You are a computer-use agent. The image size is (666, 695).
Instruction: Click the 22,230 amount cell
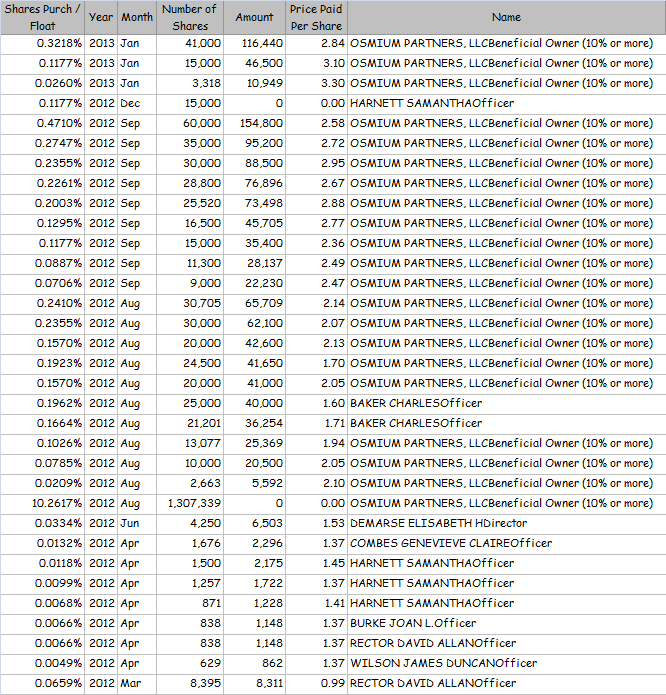pyautogui.click(x=254, y=283)
